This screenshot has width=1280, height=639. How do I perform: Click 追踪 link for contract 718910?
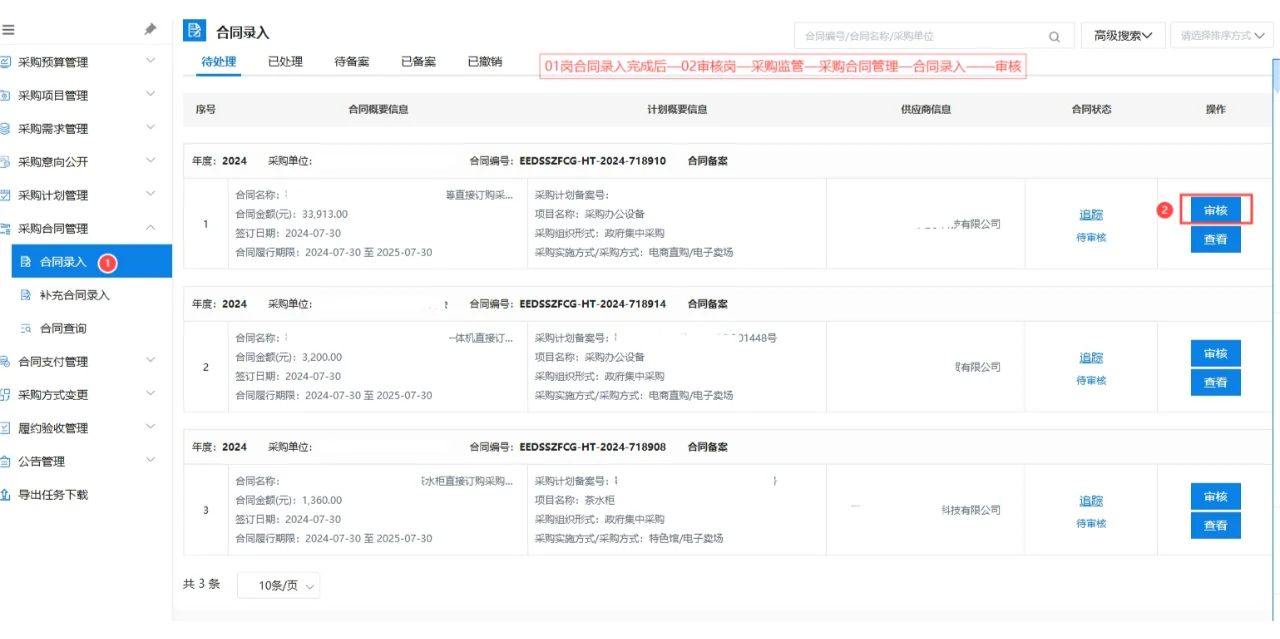click(x=1091, y=214)
